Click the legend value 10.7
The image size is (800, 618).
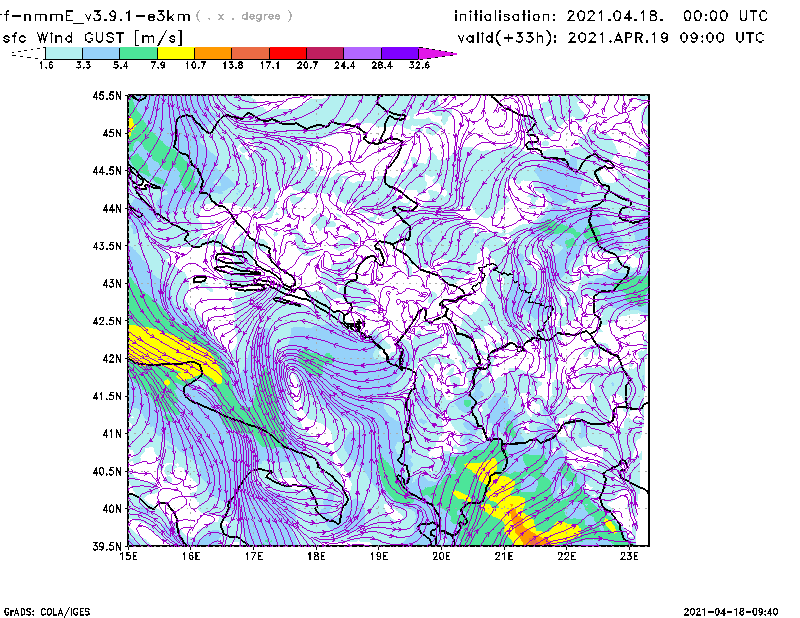click(195, 65)
